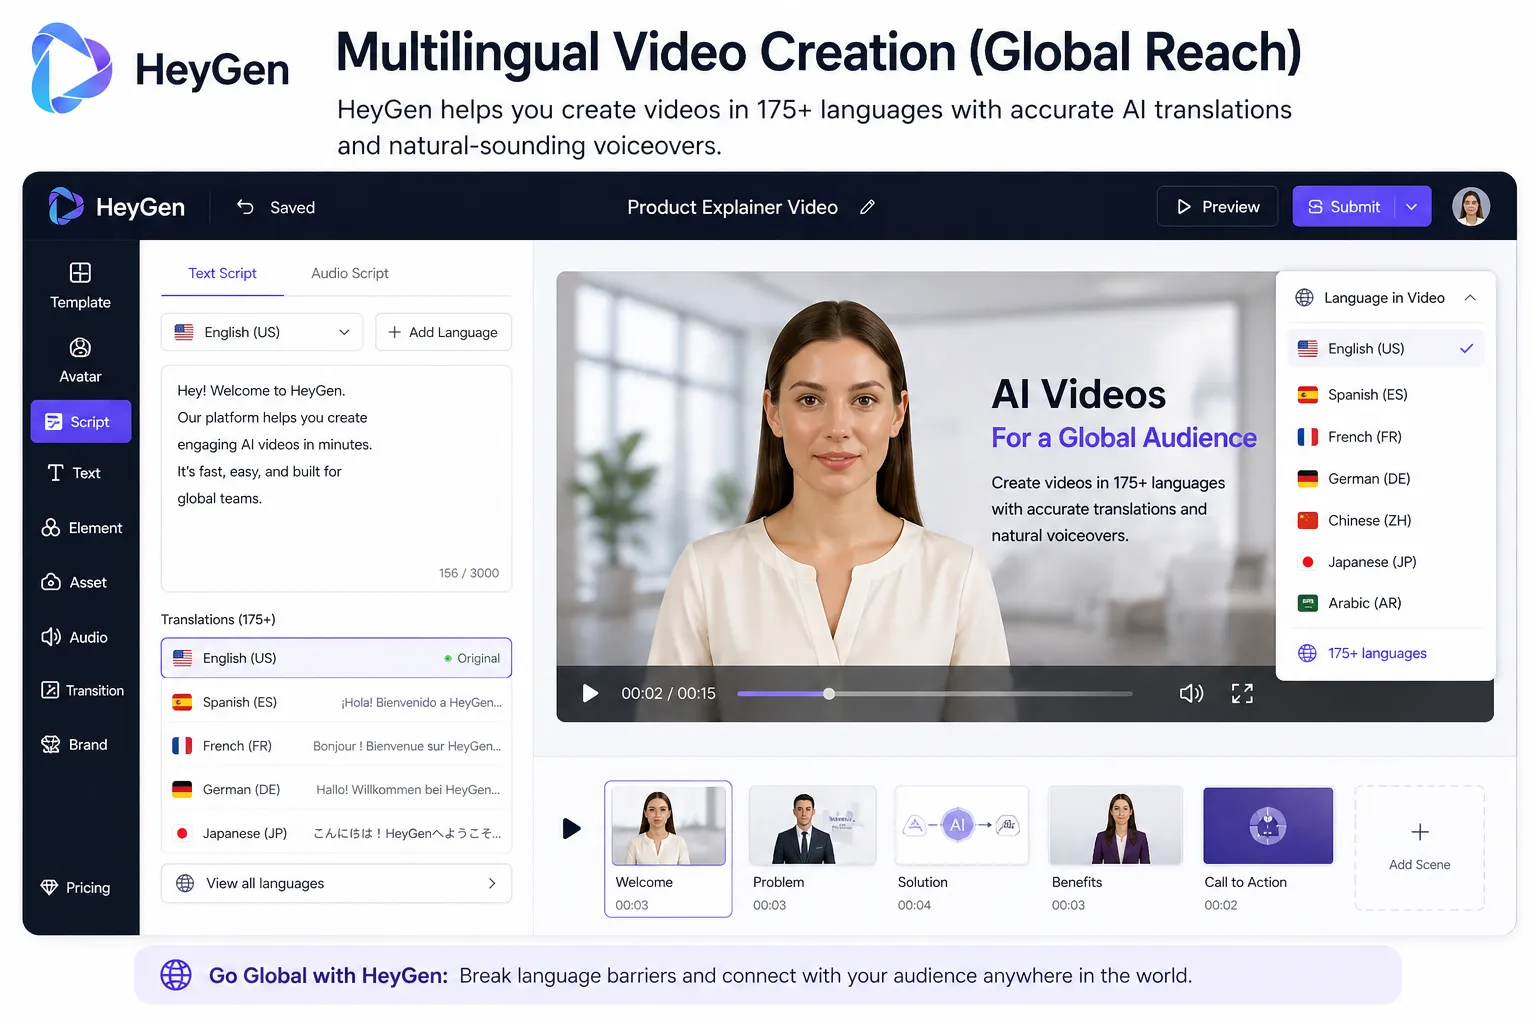Open the Welcome scene thumbnail
This screenshot has width=1536, height=1024.
coord(668,826)
